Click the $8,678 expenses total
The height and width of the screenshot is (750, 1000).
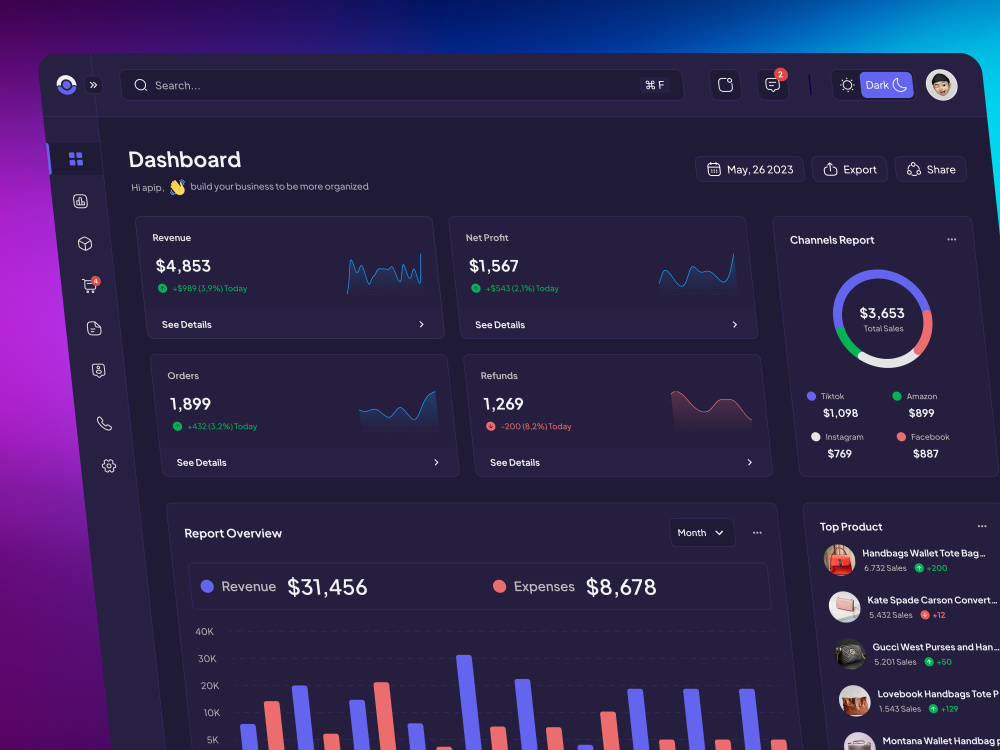point(621,587)
